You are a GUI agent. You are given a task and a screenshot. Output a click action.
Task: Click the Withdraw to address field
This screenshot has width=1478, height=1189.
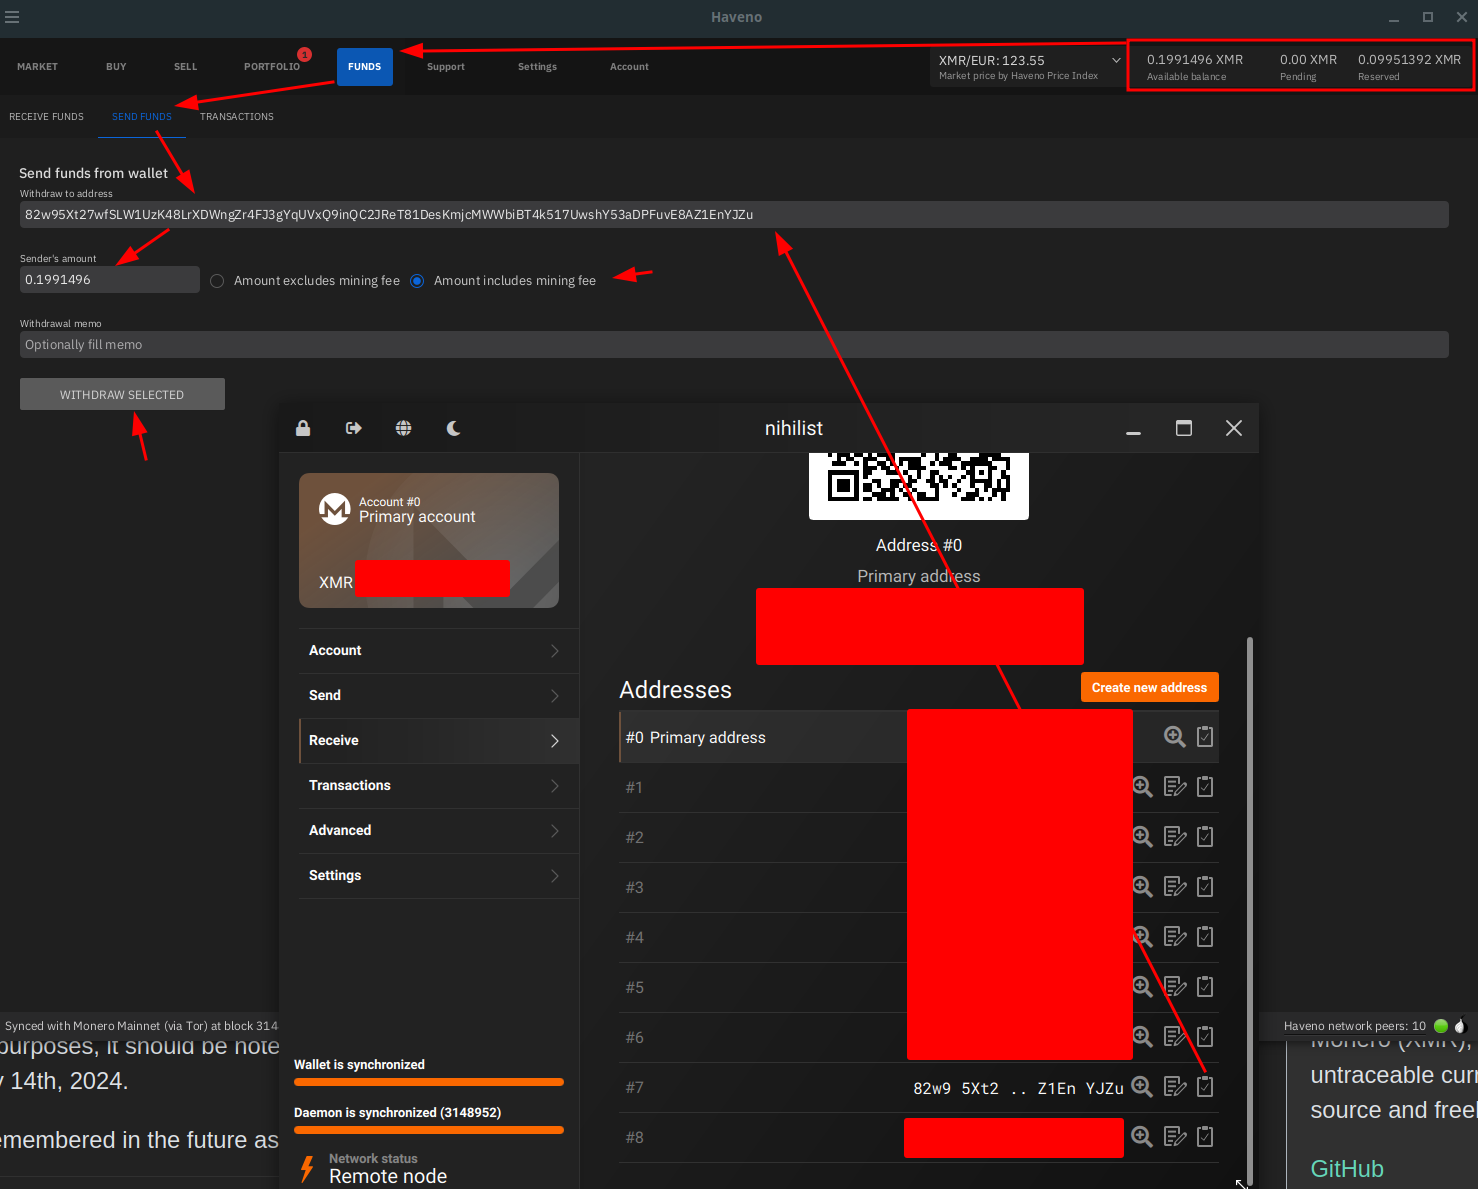coord(734,214)
